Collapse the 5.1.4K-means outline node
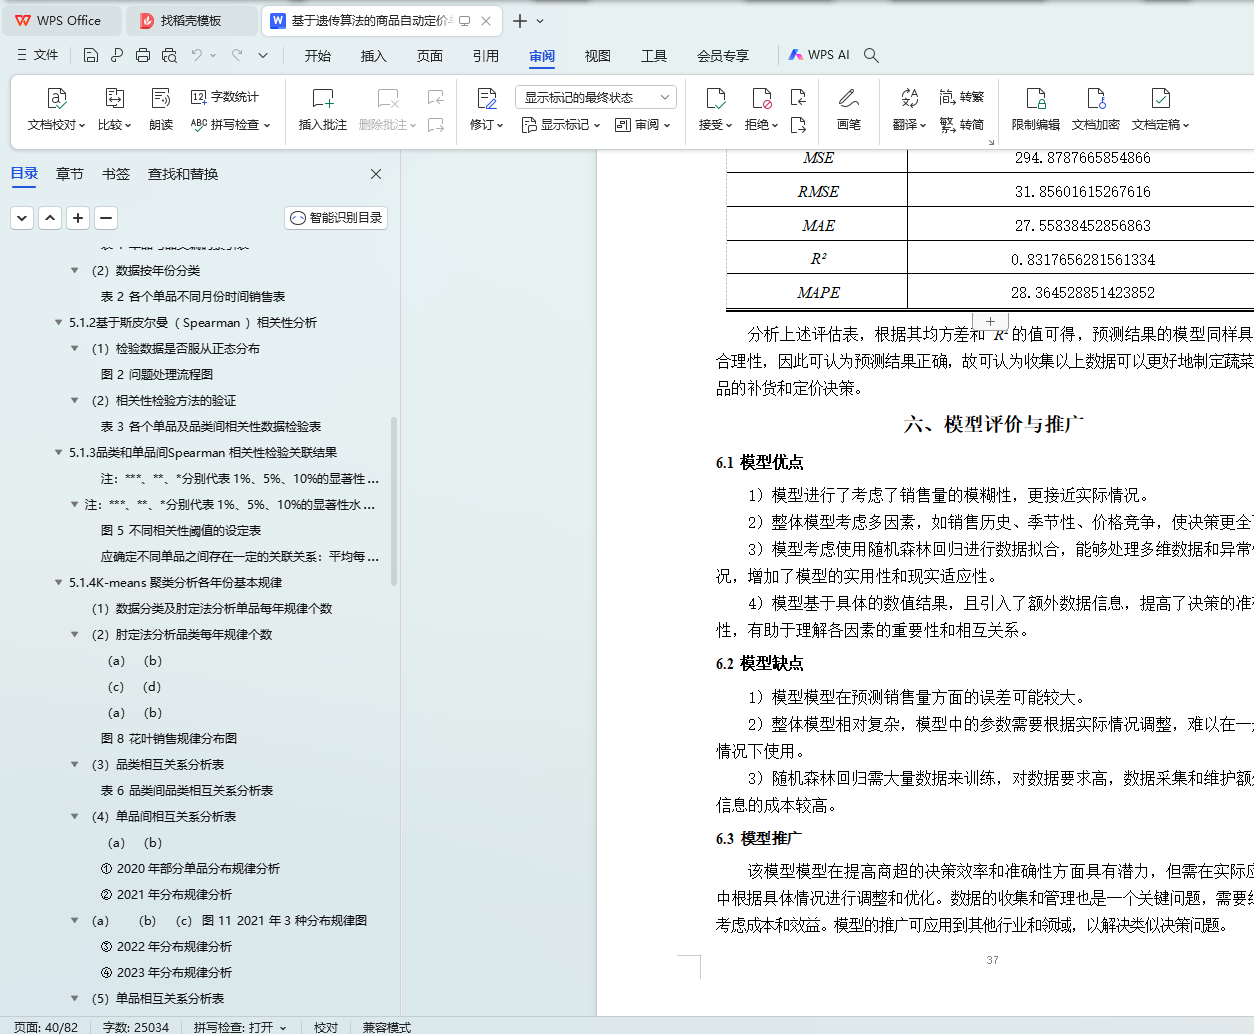 [58, 582]
